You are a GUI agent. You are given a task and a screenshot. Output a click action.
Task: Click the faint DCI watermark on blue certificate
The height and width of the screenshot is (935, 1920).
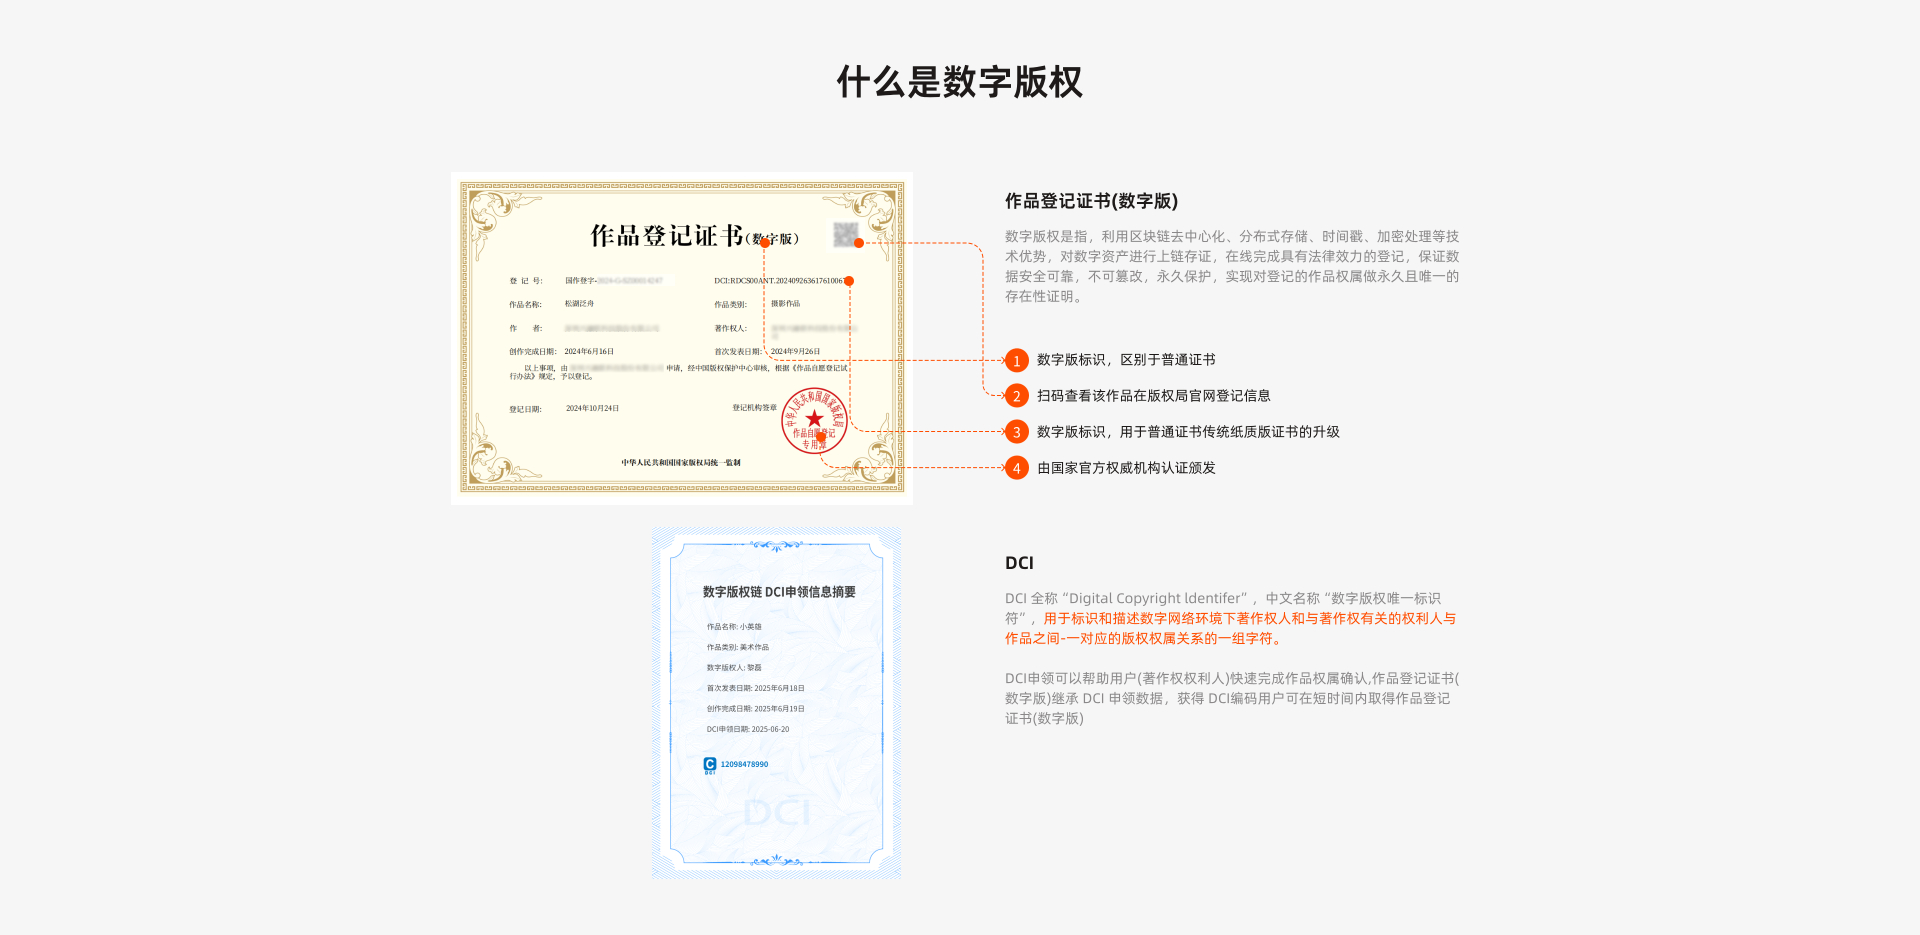776,813
